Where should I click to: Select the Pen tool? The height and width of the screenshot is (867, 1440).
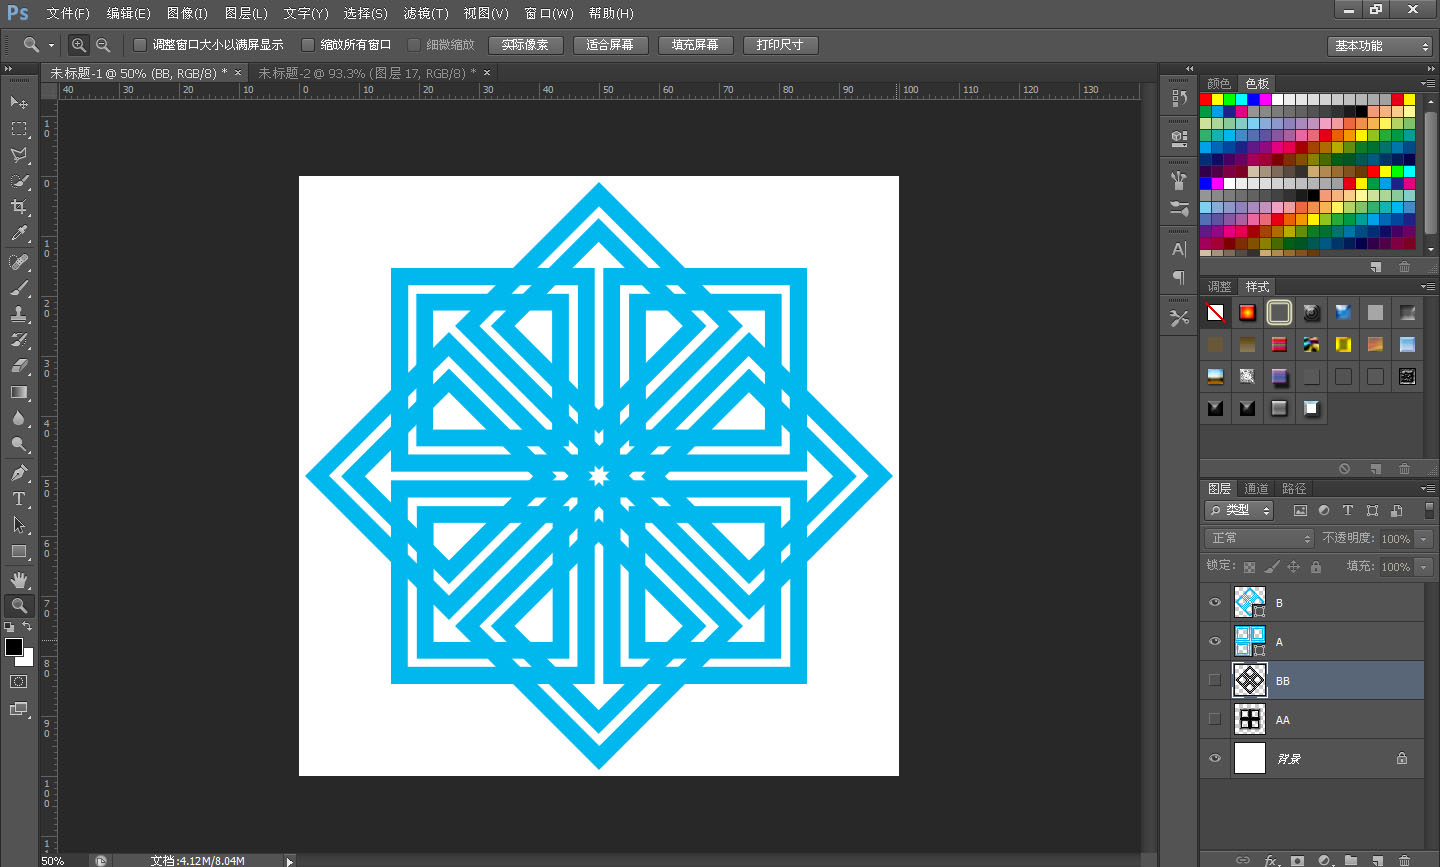[x=18, y=472]
